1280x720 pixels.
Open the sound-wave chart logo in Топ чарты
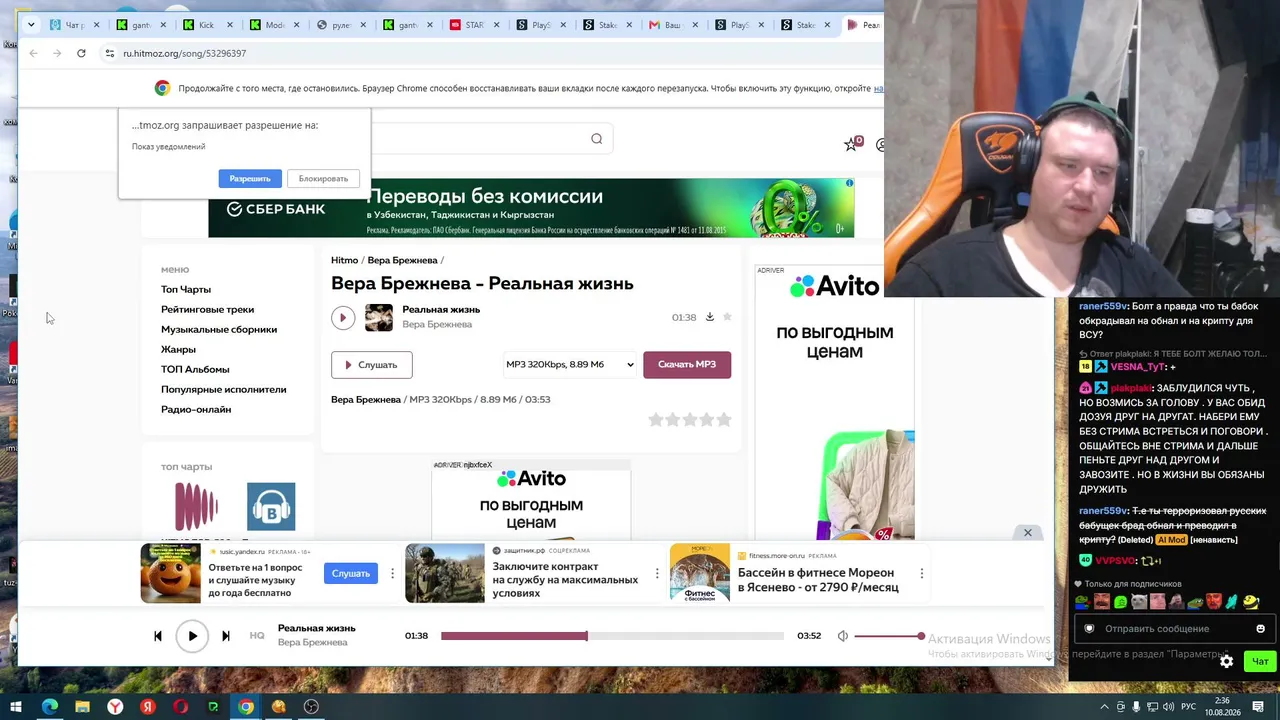tap(196, 506)
